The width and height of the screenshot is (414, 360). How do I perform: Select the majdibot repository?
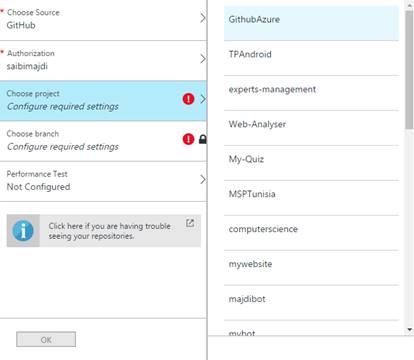click(311, 303)
